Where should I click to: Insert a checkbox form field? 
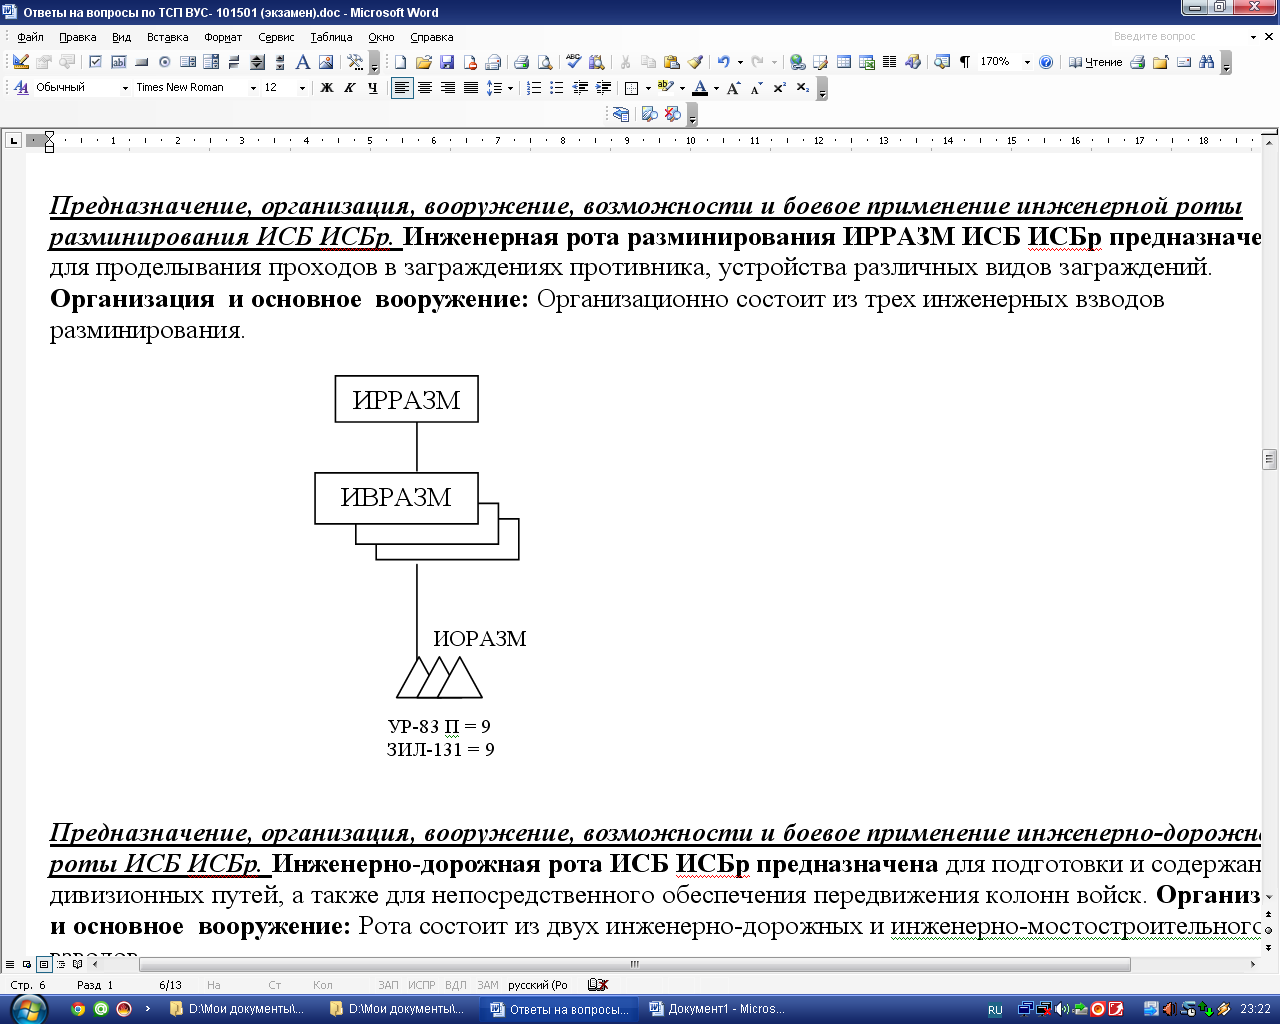pyautogui.click(x=95, y=62)
